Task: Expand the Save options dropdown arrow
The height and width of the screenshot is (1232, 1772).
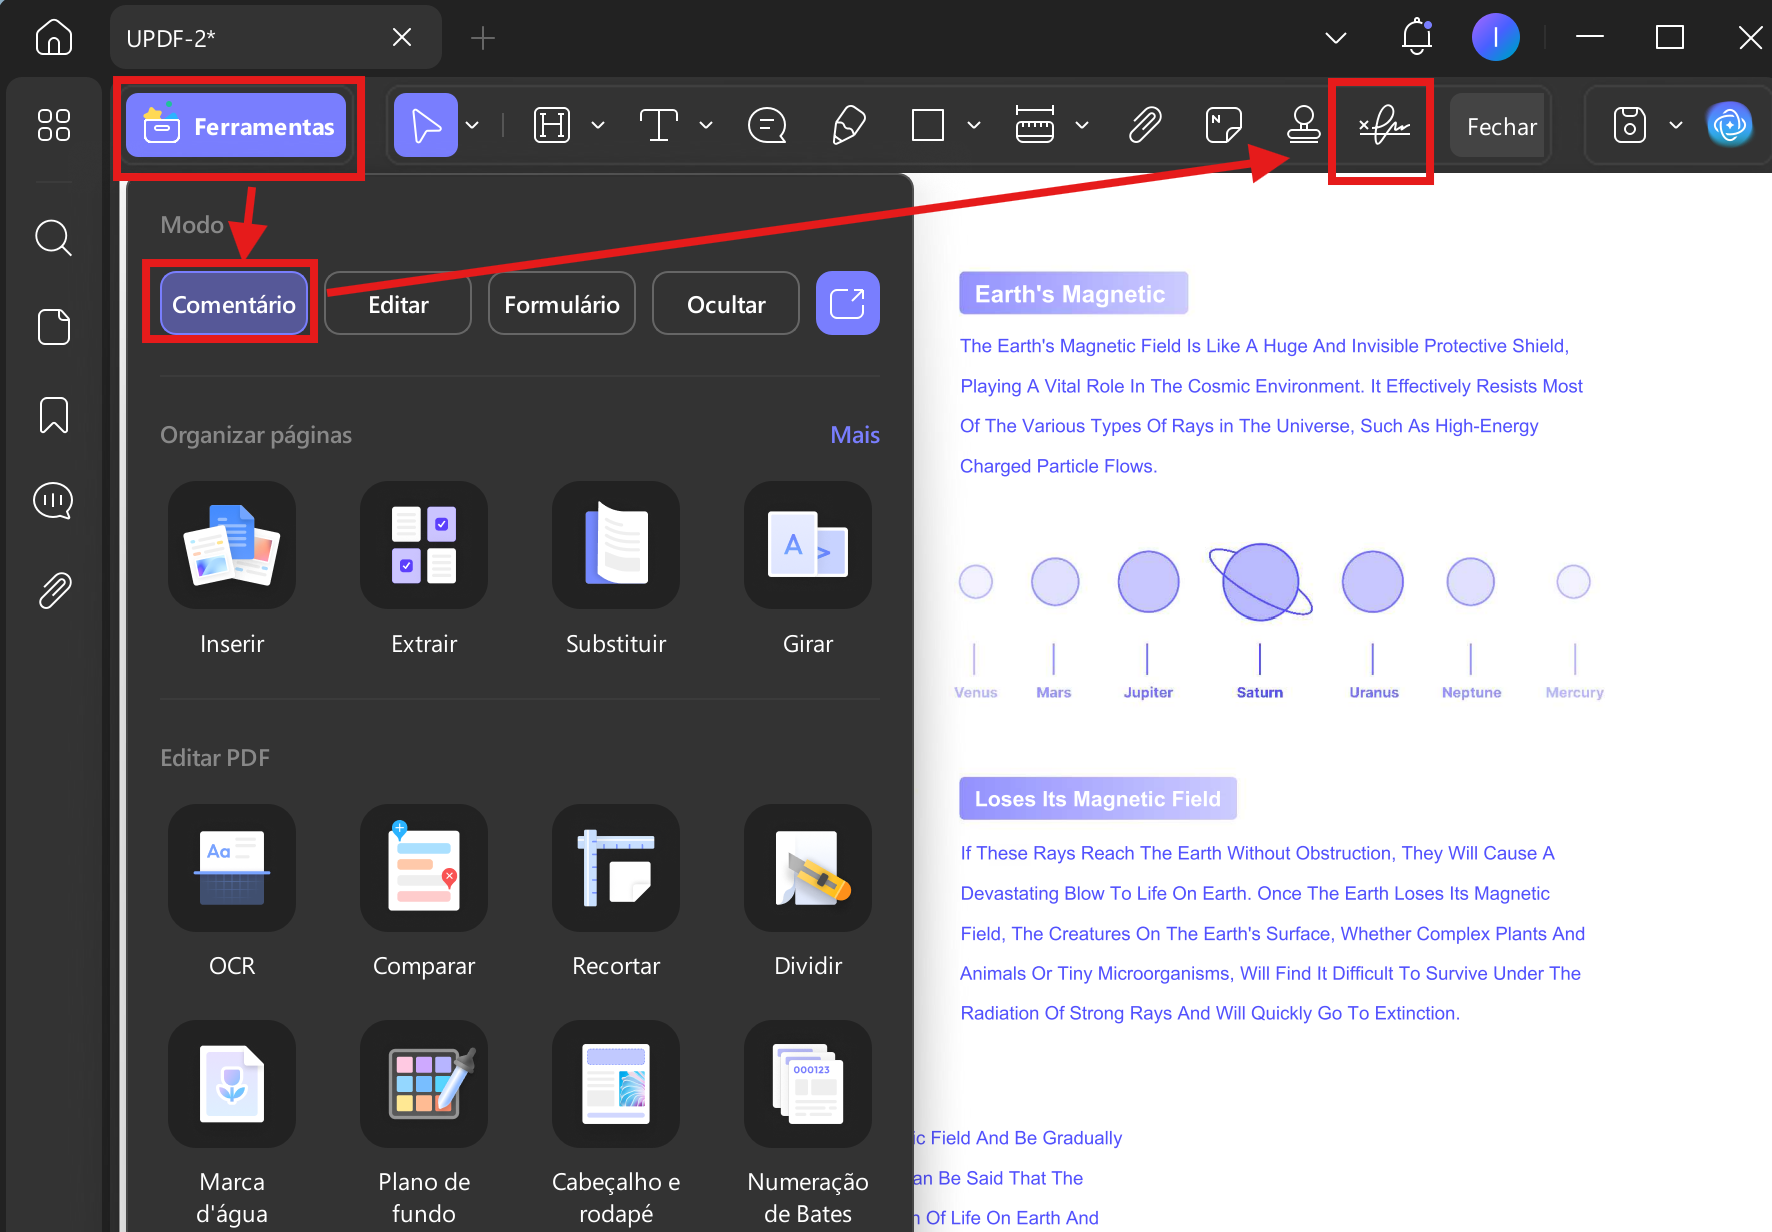Action: pyautogui.click(x=1676, y=126)
